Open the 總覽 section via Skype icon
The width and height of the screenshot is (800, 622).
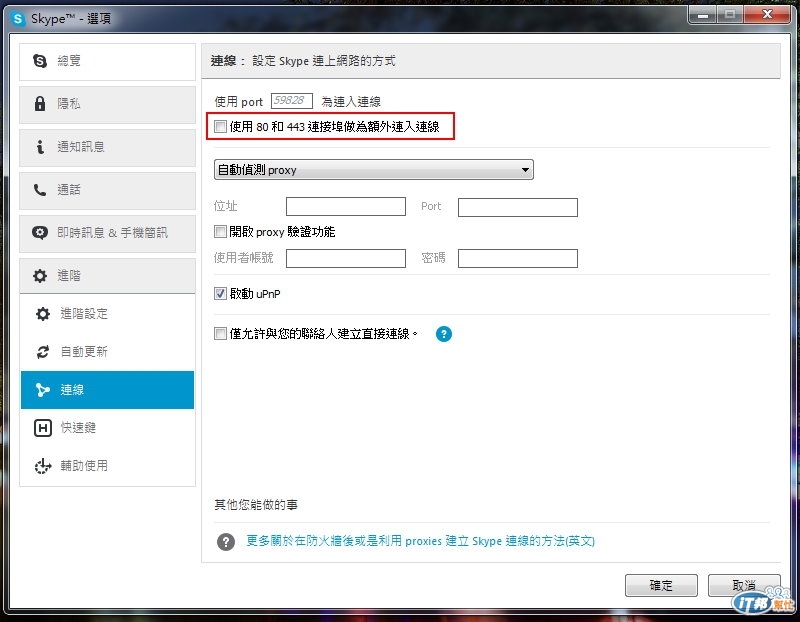coord(40,61)
